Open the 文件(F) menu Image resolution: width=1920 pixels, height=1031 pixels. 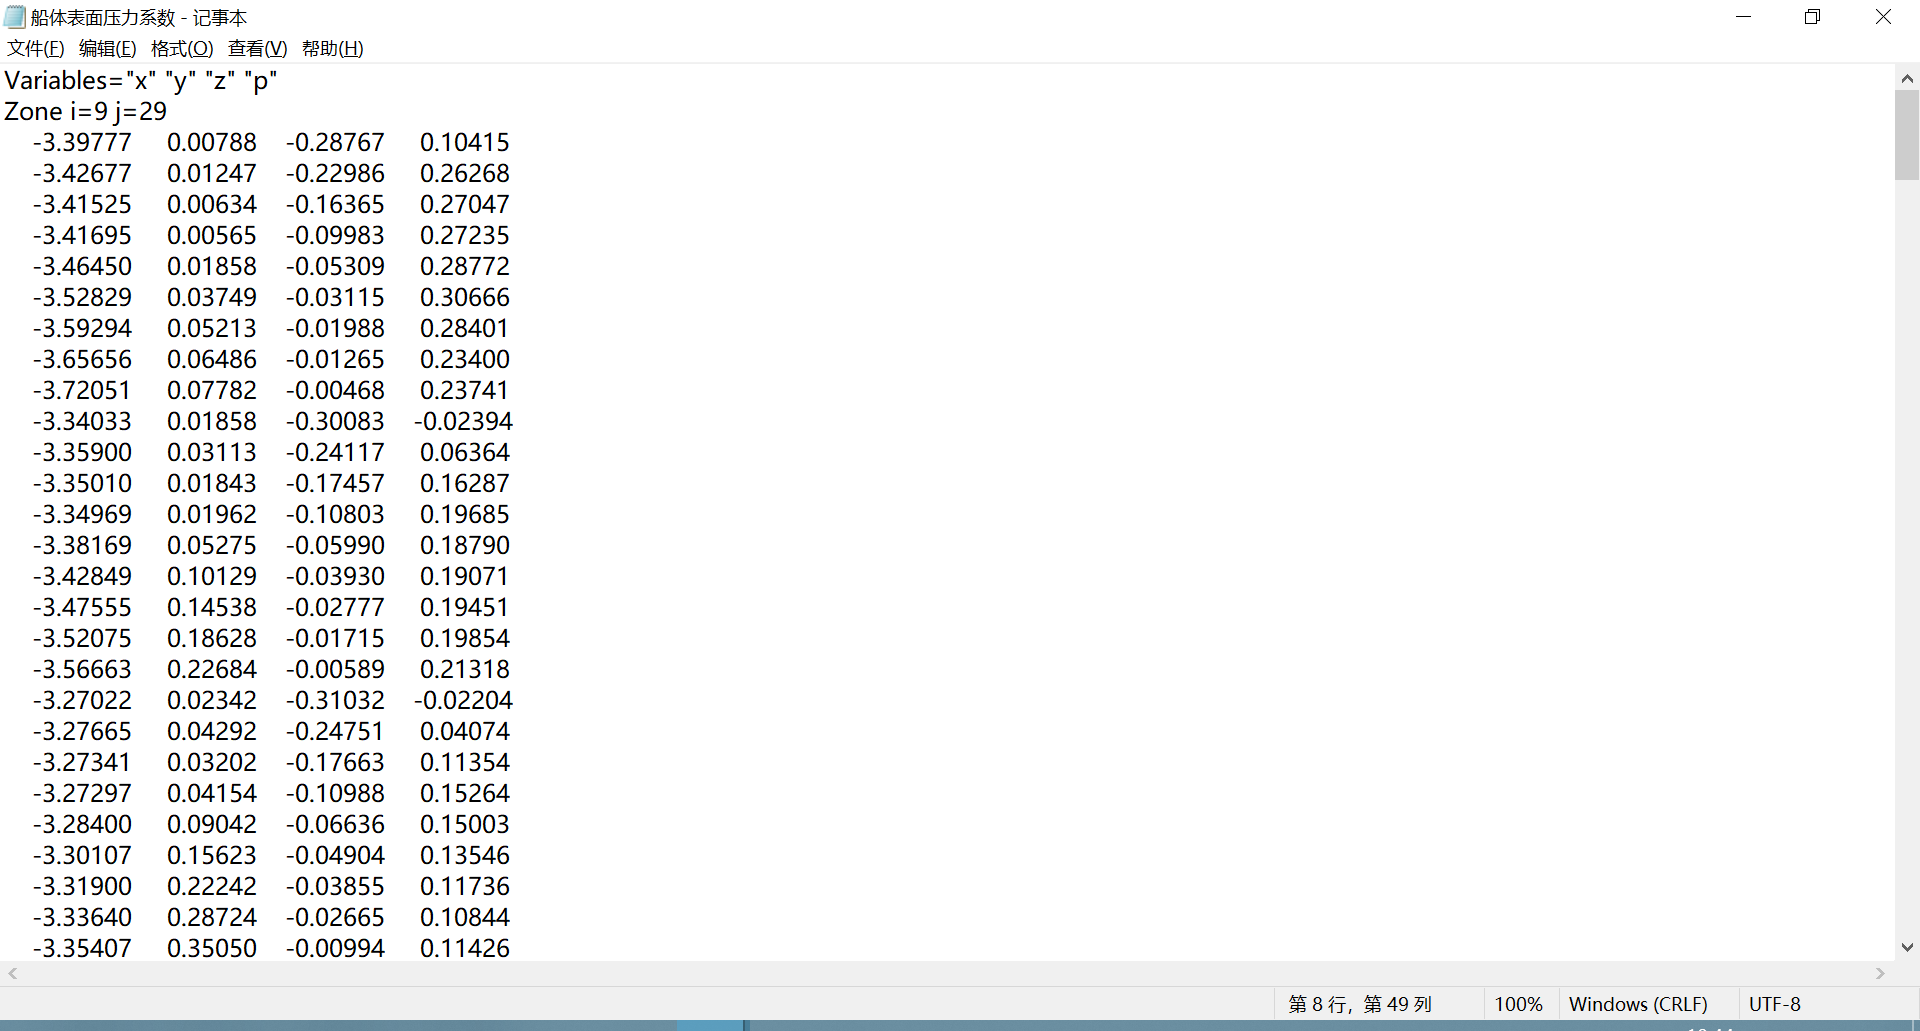point(36,48)
